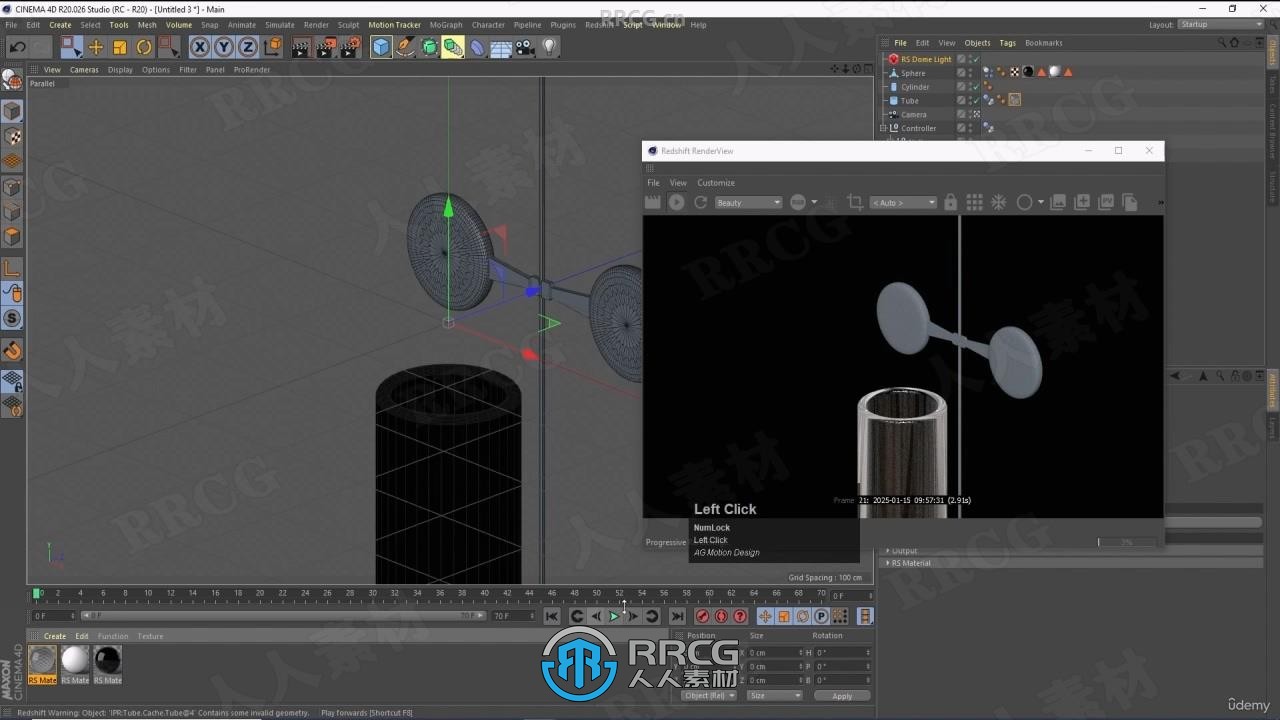The width and height of the screenshot is (1280, 720).
Task: Click the RenderView render clapperboard icon
Action: coord(653,202)
